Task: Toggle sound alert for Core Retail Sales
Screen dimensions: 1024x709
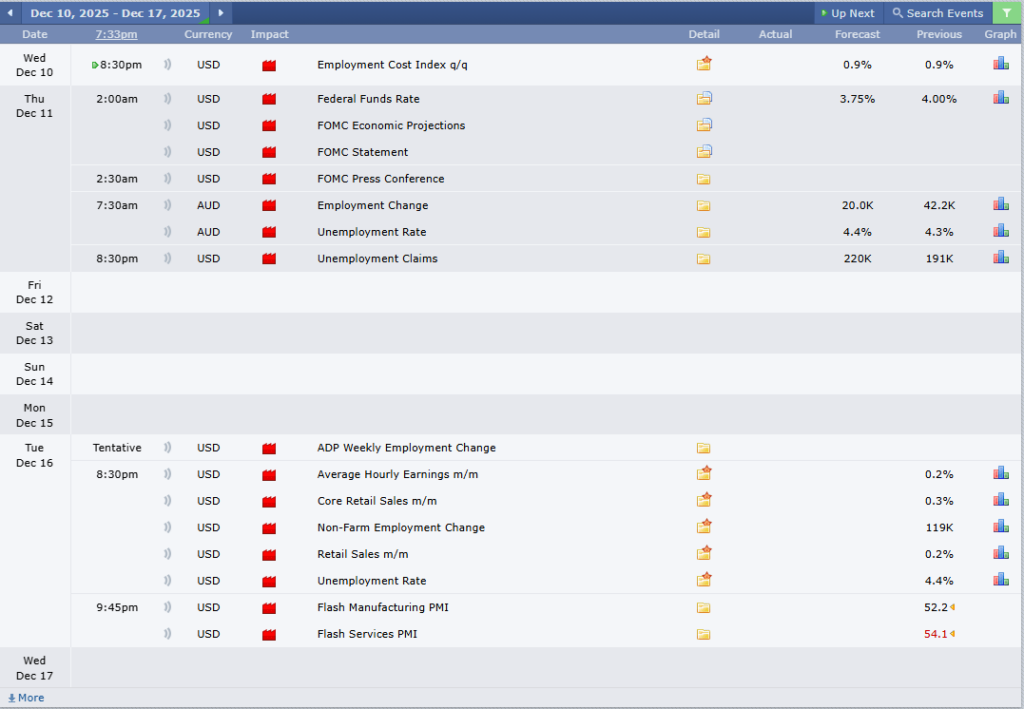Action: tap(167, 501)
